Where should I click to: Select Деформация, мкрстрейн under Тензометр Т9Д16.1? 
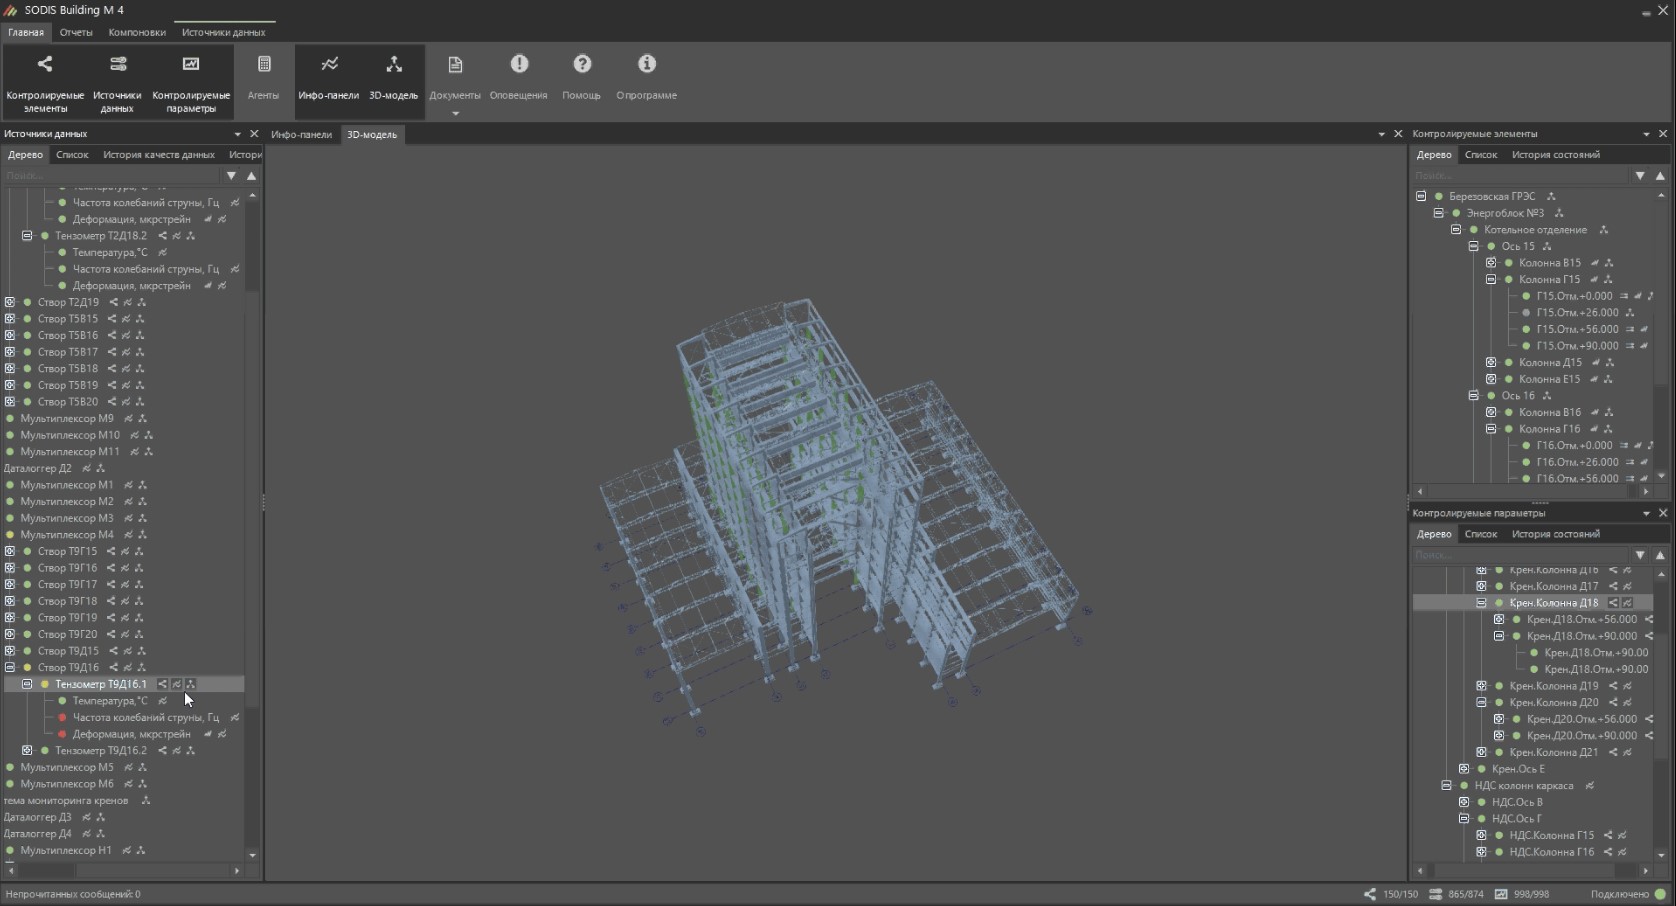(x=131, y=734)
